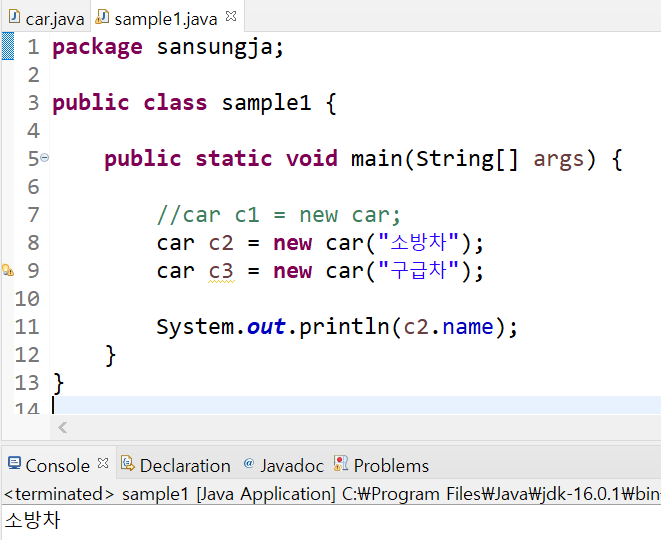This screenshot has width=661, height=540.
Task: Open the Problems view tab
Action: pyautogui.click(x=391, y=465)
